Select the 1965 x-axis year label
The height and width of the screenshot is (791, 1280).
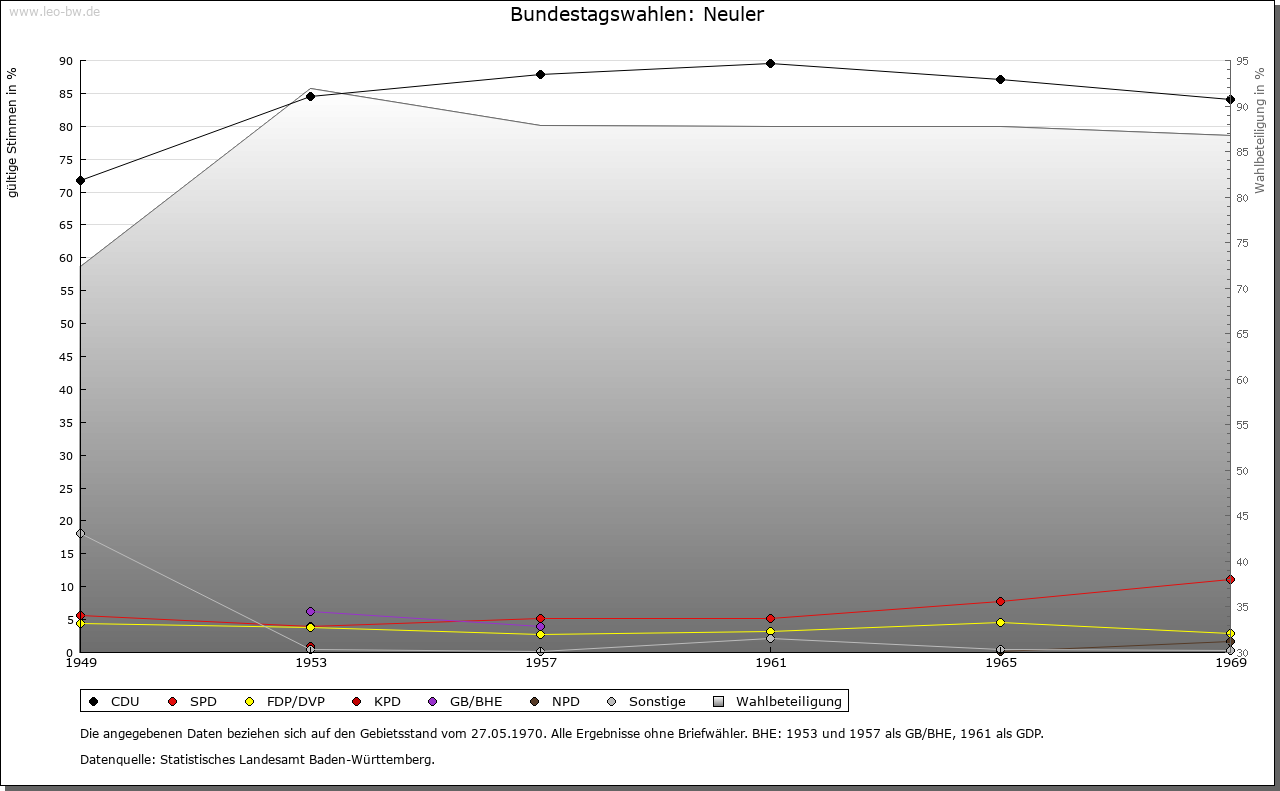pyautogui.click(x=1000, y=663)
